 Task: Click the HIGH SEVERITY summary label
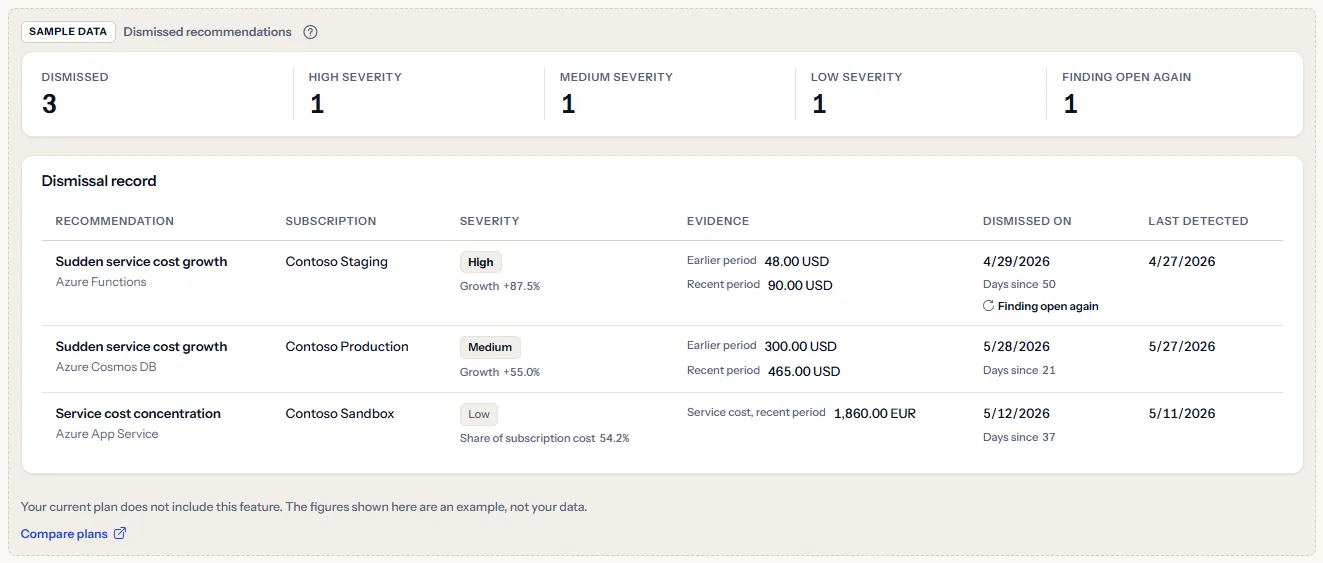pos(355,77)
